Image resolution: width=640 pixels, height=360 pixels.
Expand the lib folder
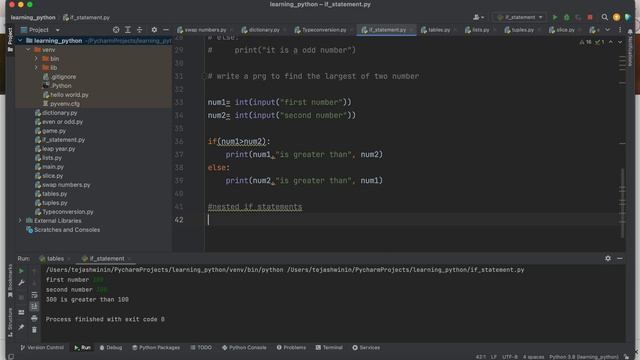coord(36,68)
